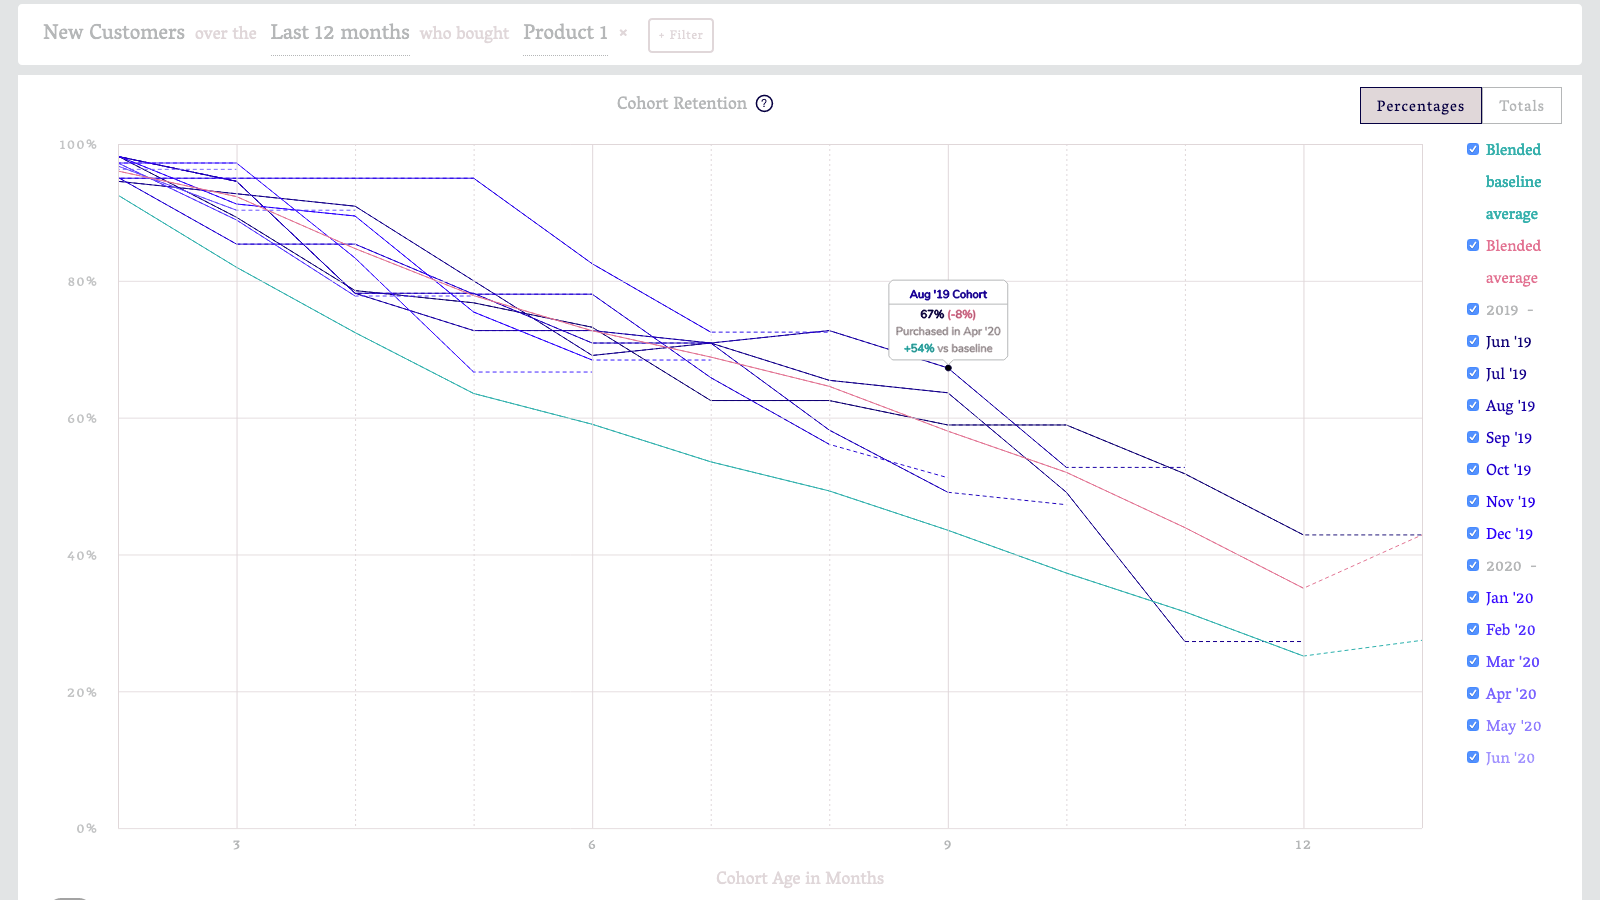The height and width of the screenshot is (900, 1600).
Task: Change the Product 1 selection
Action: pos(565,32)
